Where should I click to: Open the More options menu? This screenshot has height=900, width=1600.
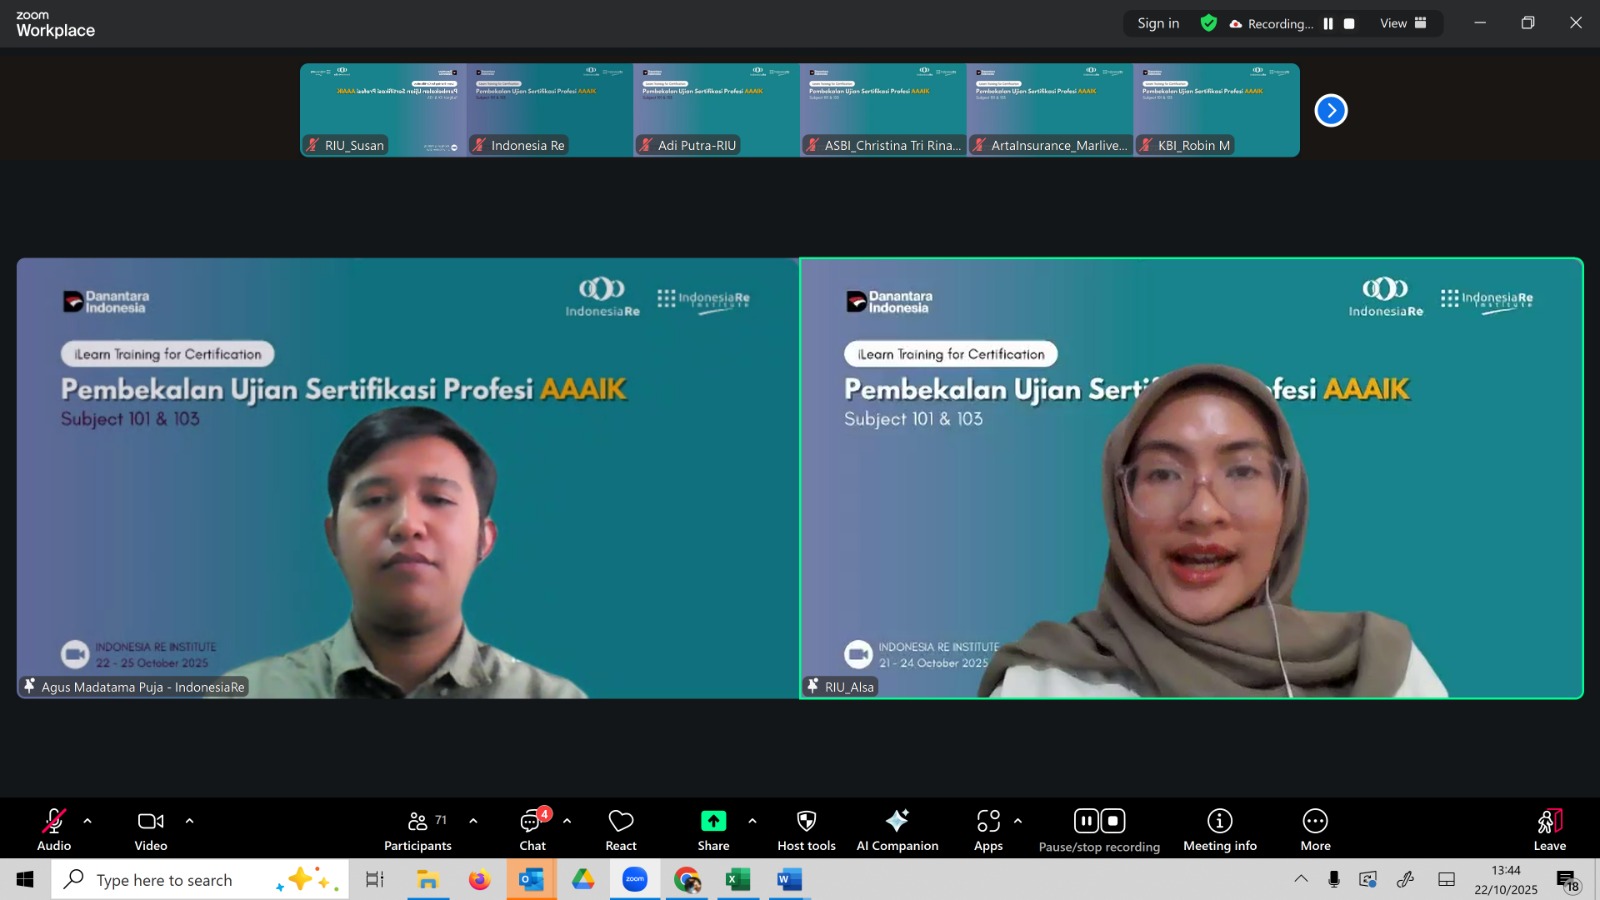click(x=1315, y=830)
